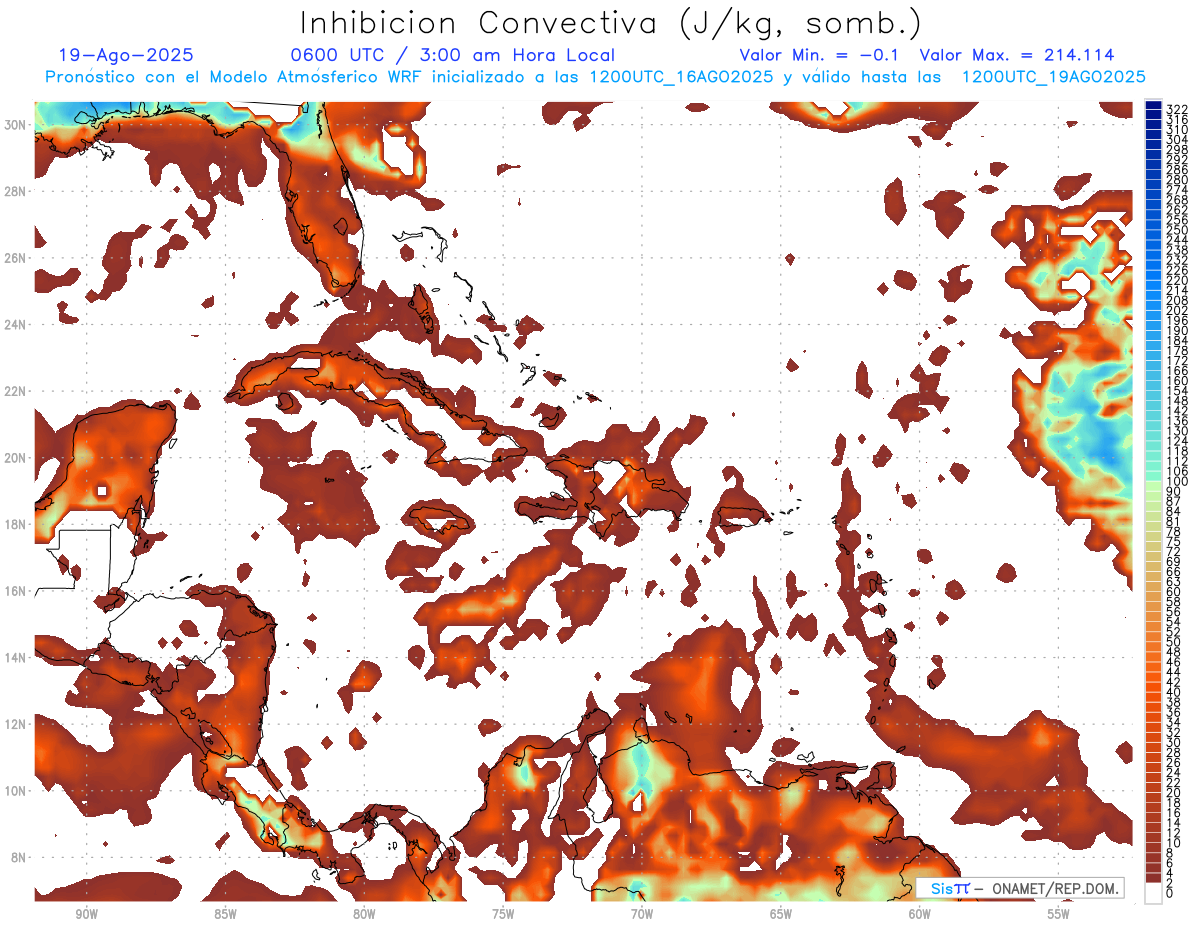Click the 60W longitude label
The height and width of the screenshot is (927, 1200).
pyautogui.click(x=920, y=914)
